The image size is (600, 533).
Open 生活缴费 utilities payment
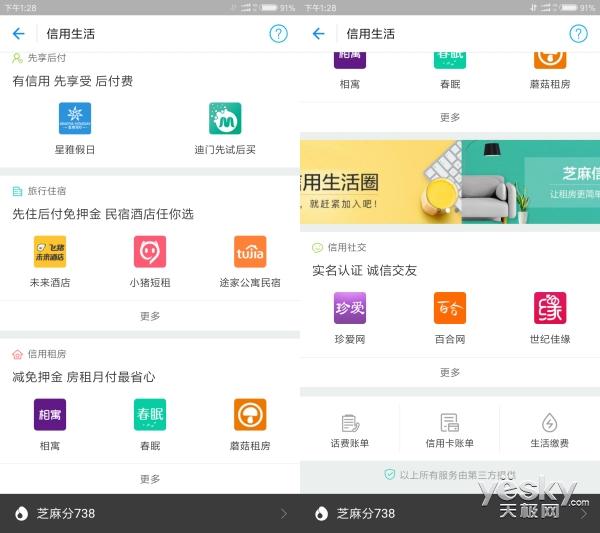(x=550, y=429)
